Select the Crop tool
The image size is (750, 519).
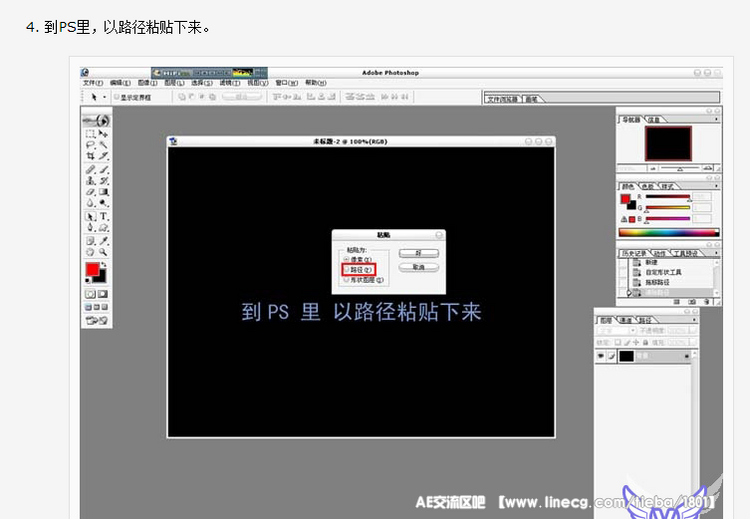(x=90, y=156)
